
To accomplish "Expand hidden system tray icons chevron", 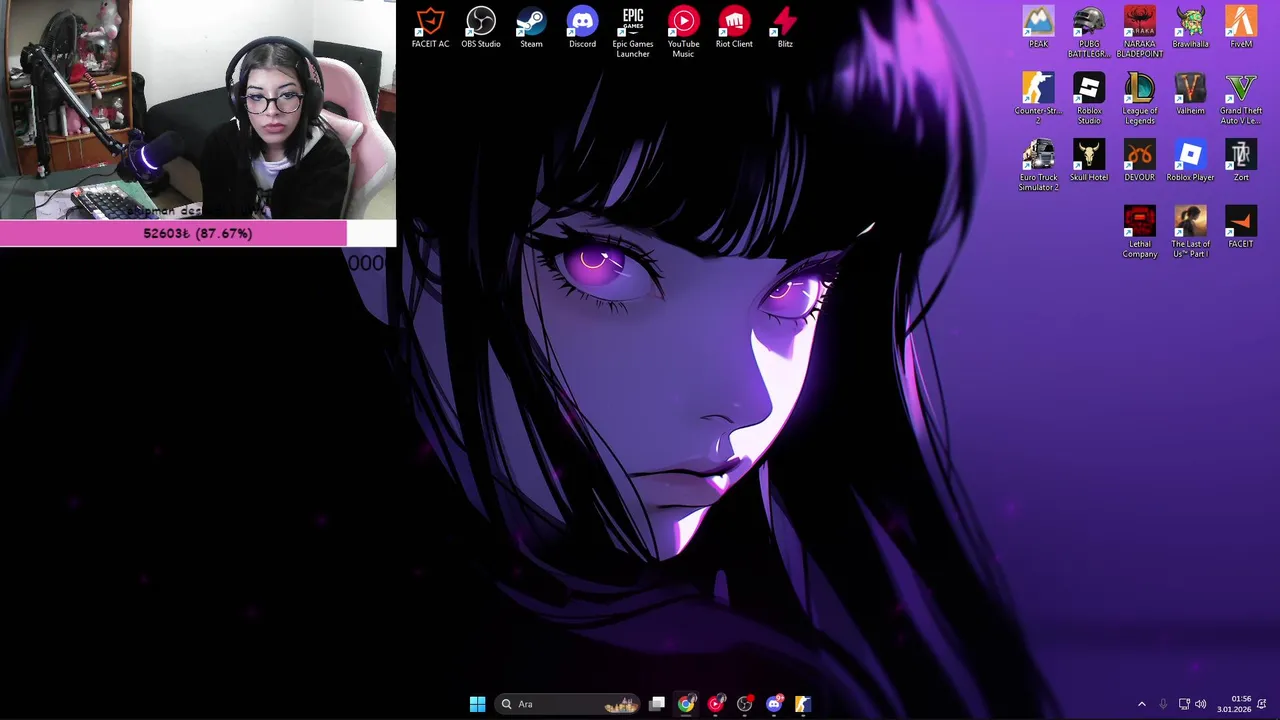I will click(1142, 704).
